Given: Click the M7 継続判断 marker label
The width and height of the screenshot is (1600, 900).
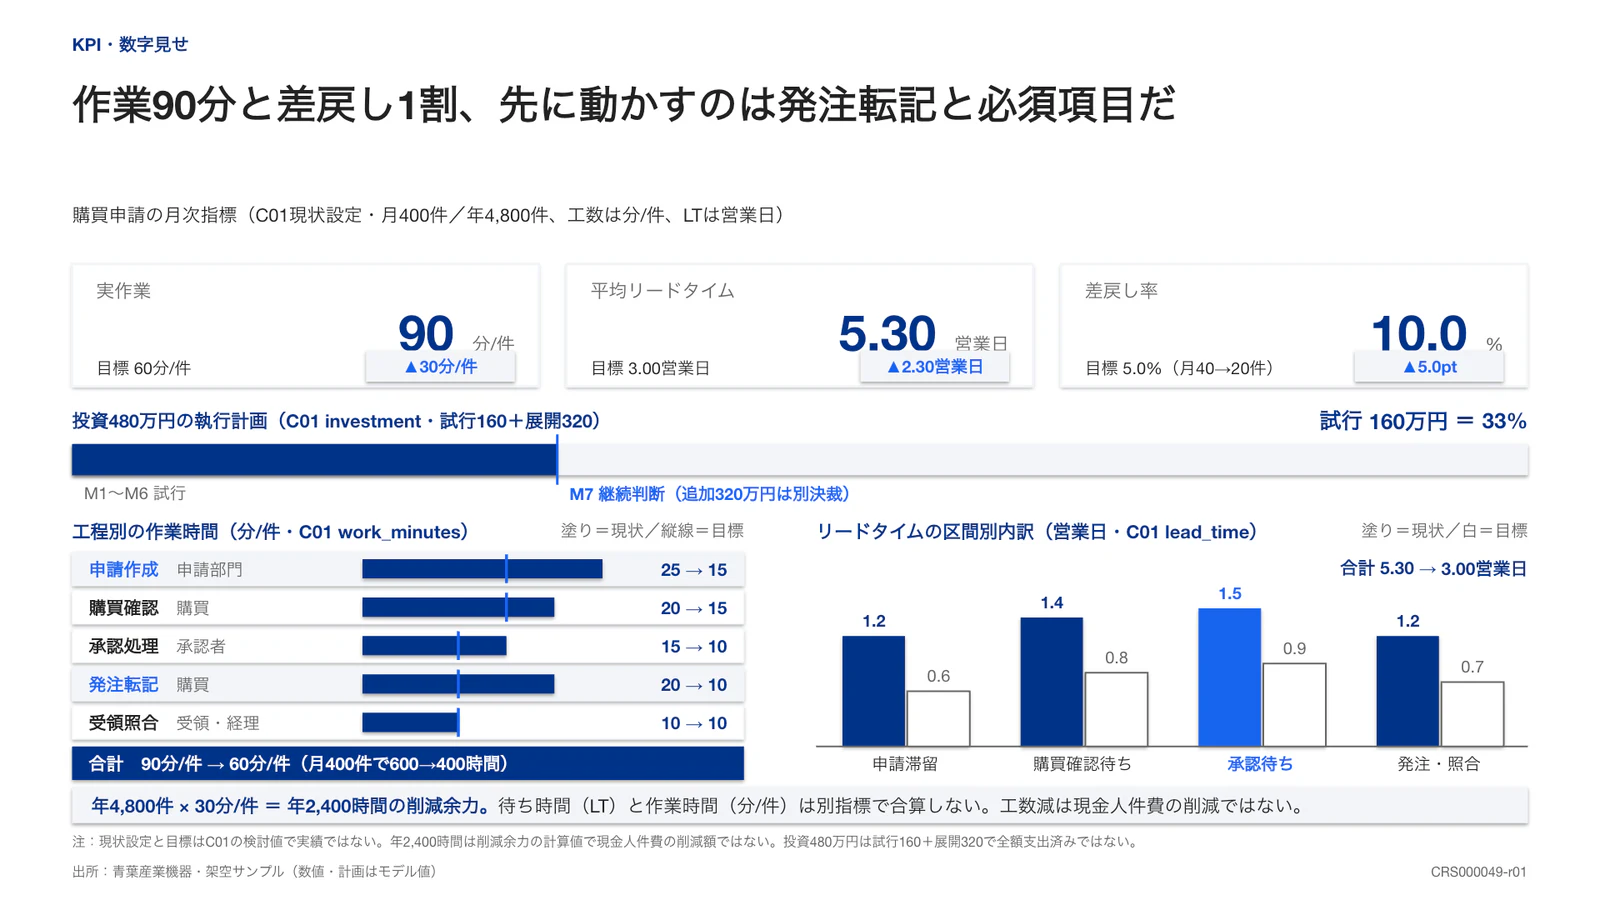Looking at the screenshot, I should click(713, 494).
